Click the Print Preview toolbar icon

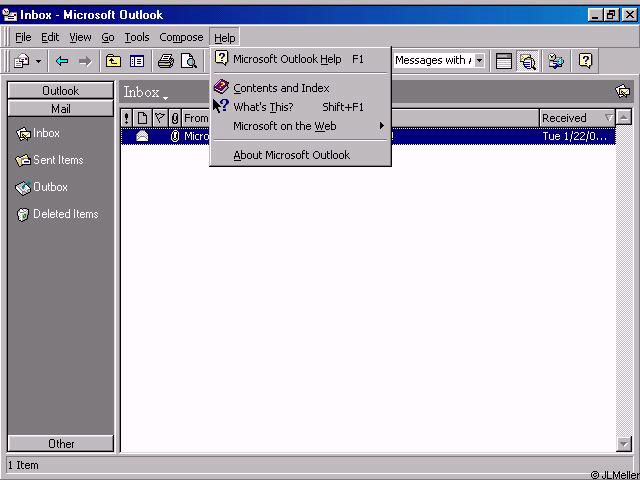[189, 61]
